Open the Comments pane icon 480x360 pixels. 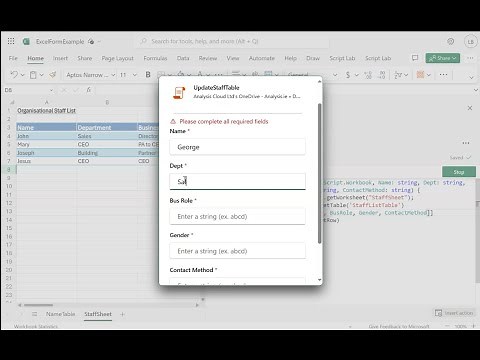[415, 58]
